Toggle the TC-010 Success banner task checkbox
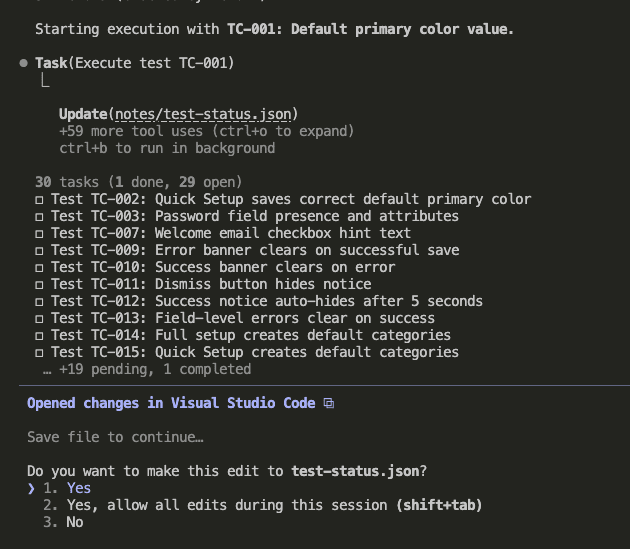 [x=39, y=268]
